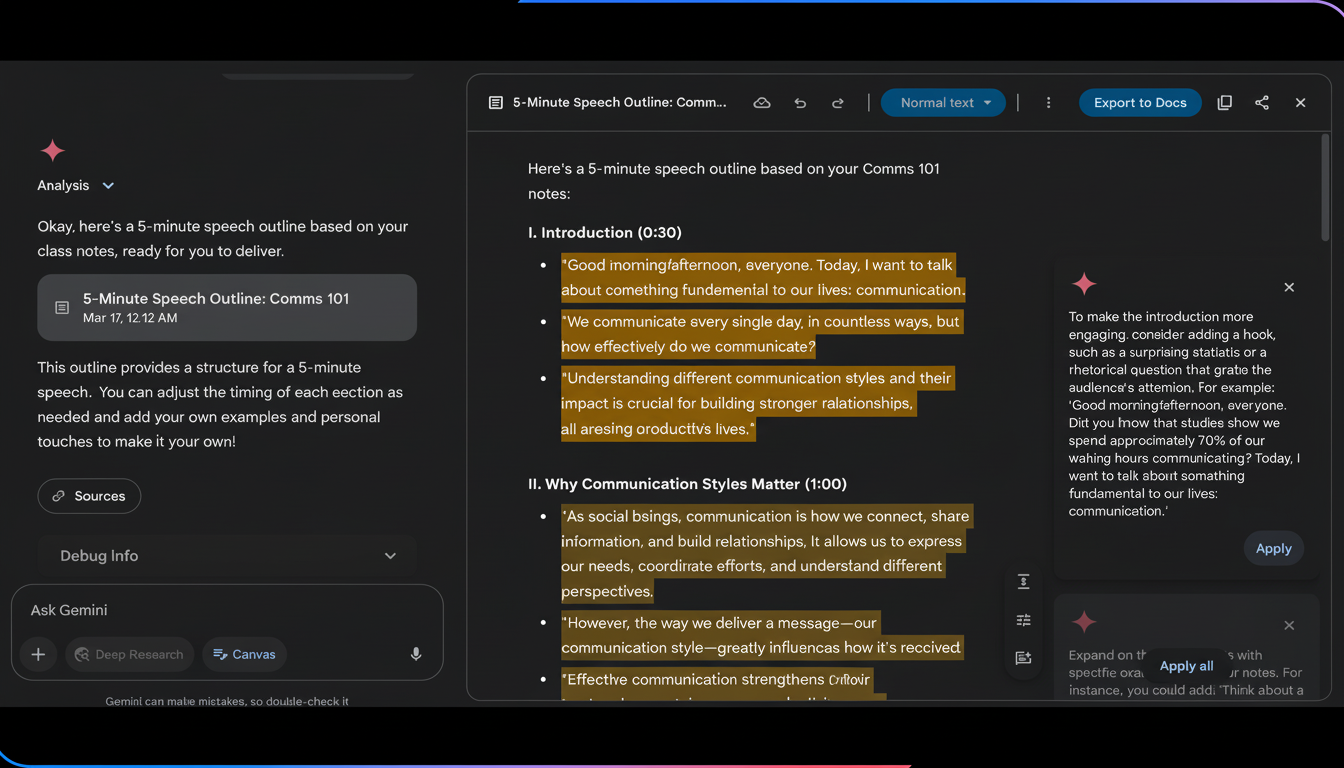Toggle Deep Research mode
This screenshot has width=1344, height=768.
(x=129, y=654)
